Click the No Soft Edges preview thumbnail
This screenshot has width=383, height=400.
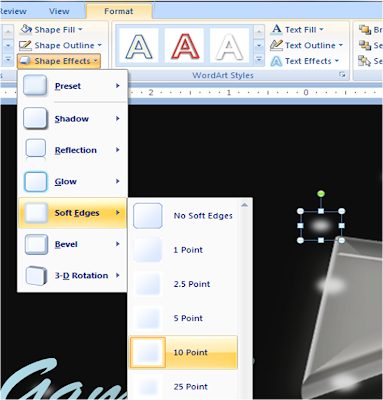[148, 216]
